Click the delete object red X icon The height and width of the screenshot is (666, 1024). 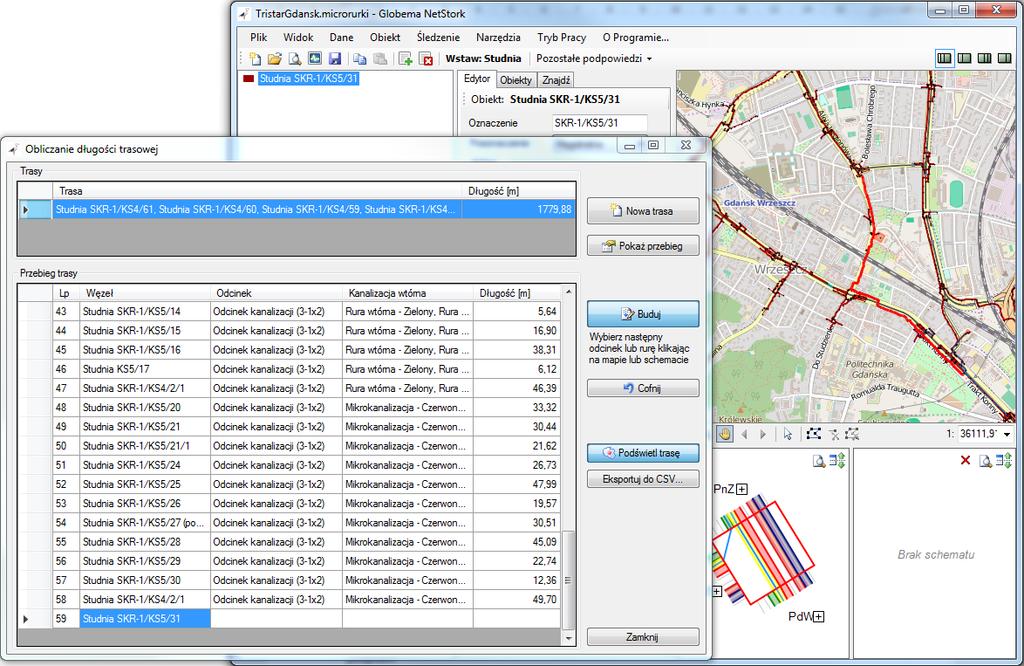pos(426,59)
